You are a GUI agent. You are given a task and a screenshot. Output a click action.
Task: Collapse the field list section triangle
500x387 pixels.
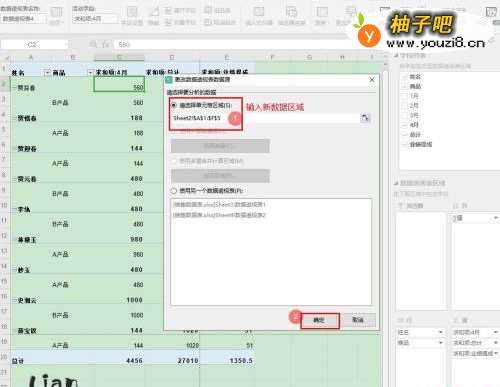pos(396,55)
